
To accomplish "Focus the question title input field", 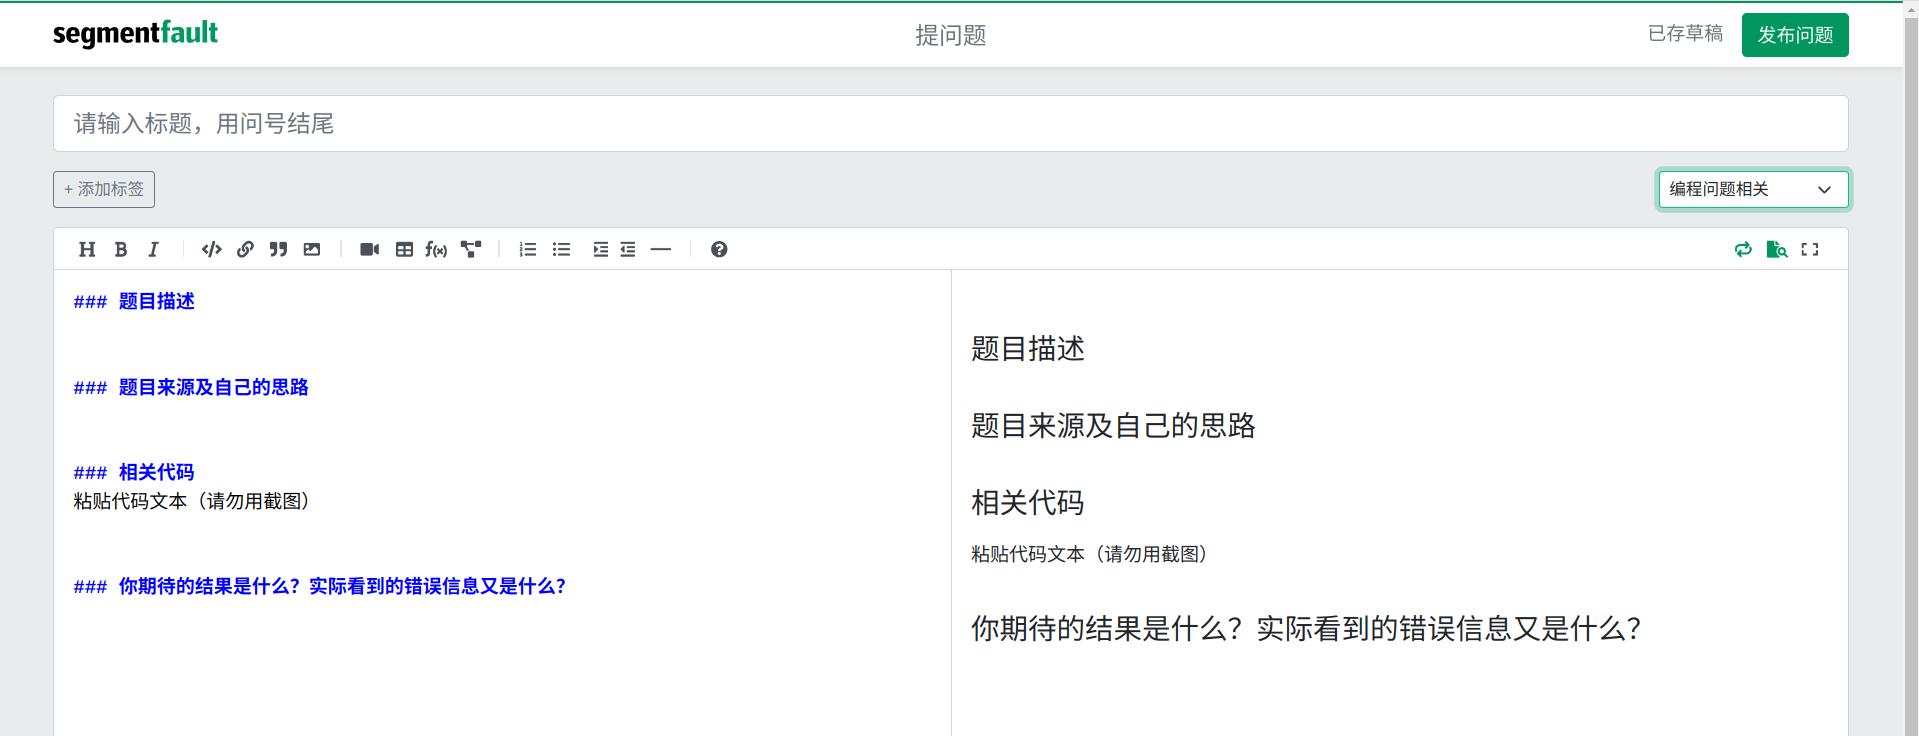I will [x=950, y=124].
